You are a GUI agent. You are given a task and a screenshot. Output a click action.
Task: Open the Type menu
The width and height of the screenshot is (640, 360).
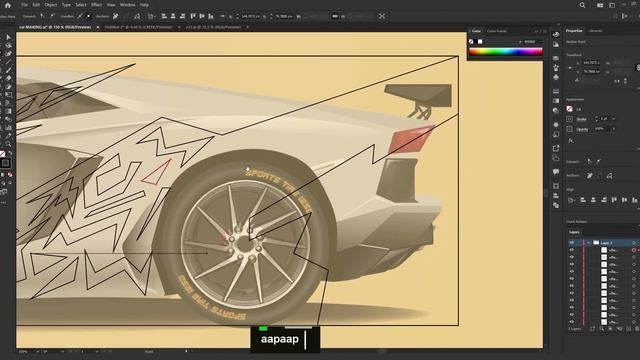click(x=67, y=5)
